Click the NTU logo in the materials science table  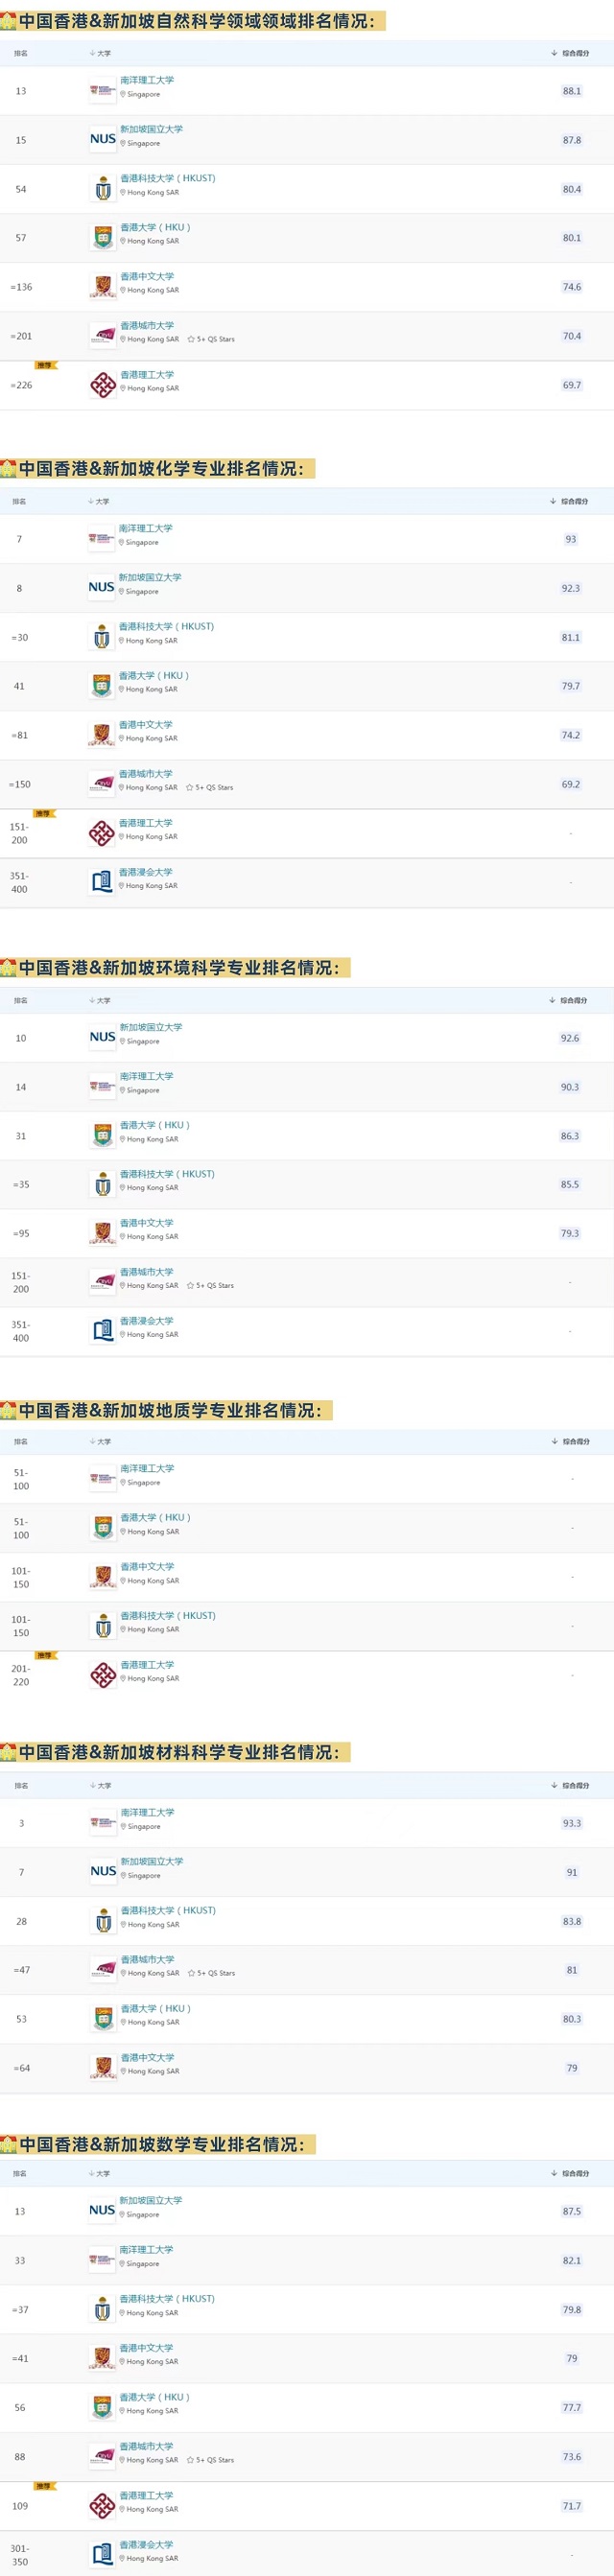click(103, 1823)
